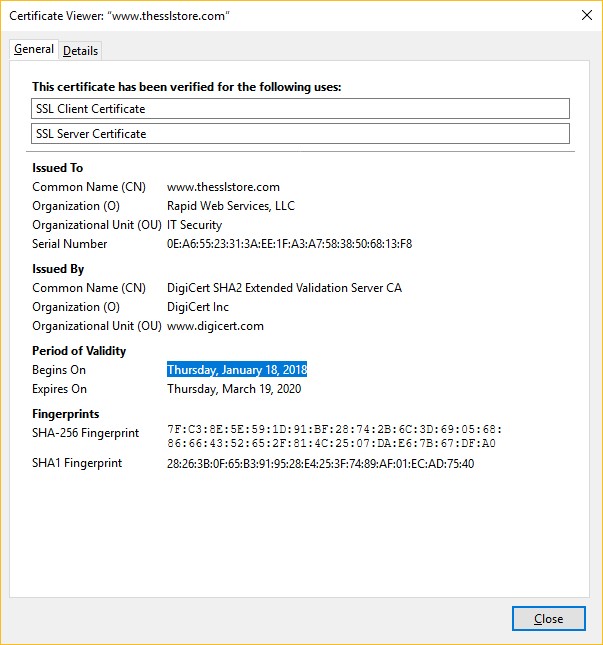
Task: Select the SSL Client Certificate entry
Action: 300,109
